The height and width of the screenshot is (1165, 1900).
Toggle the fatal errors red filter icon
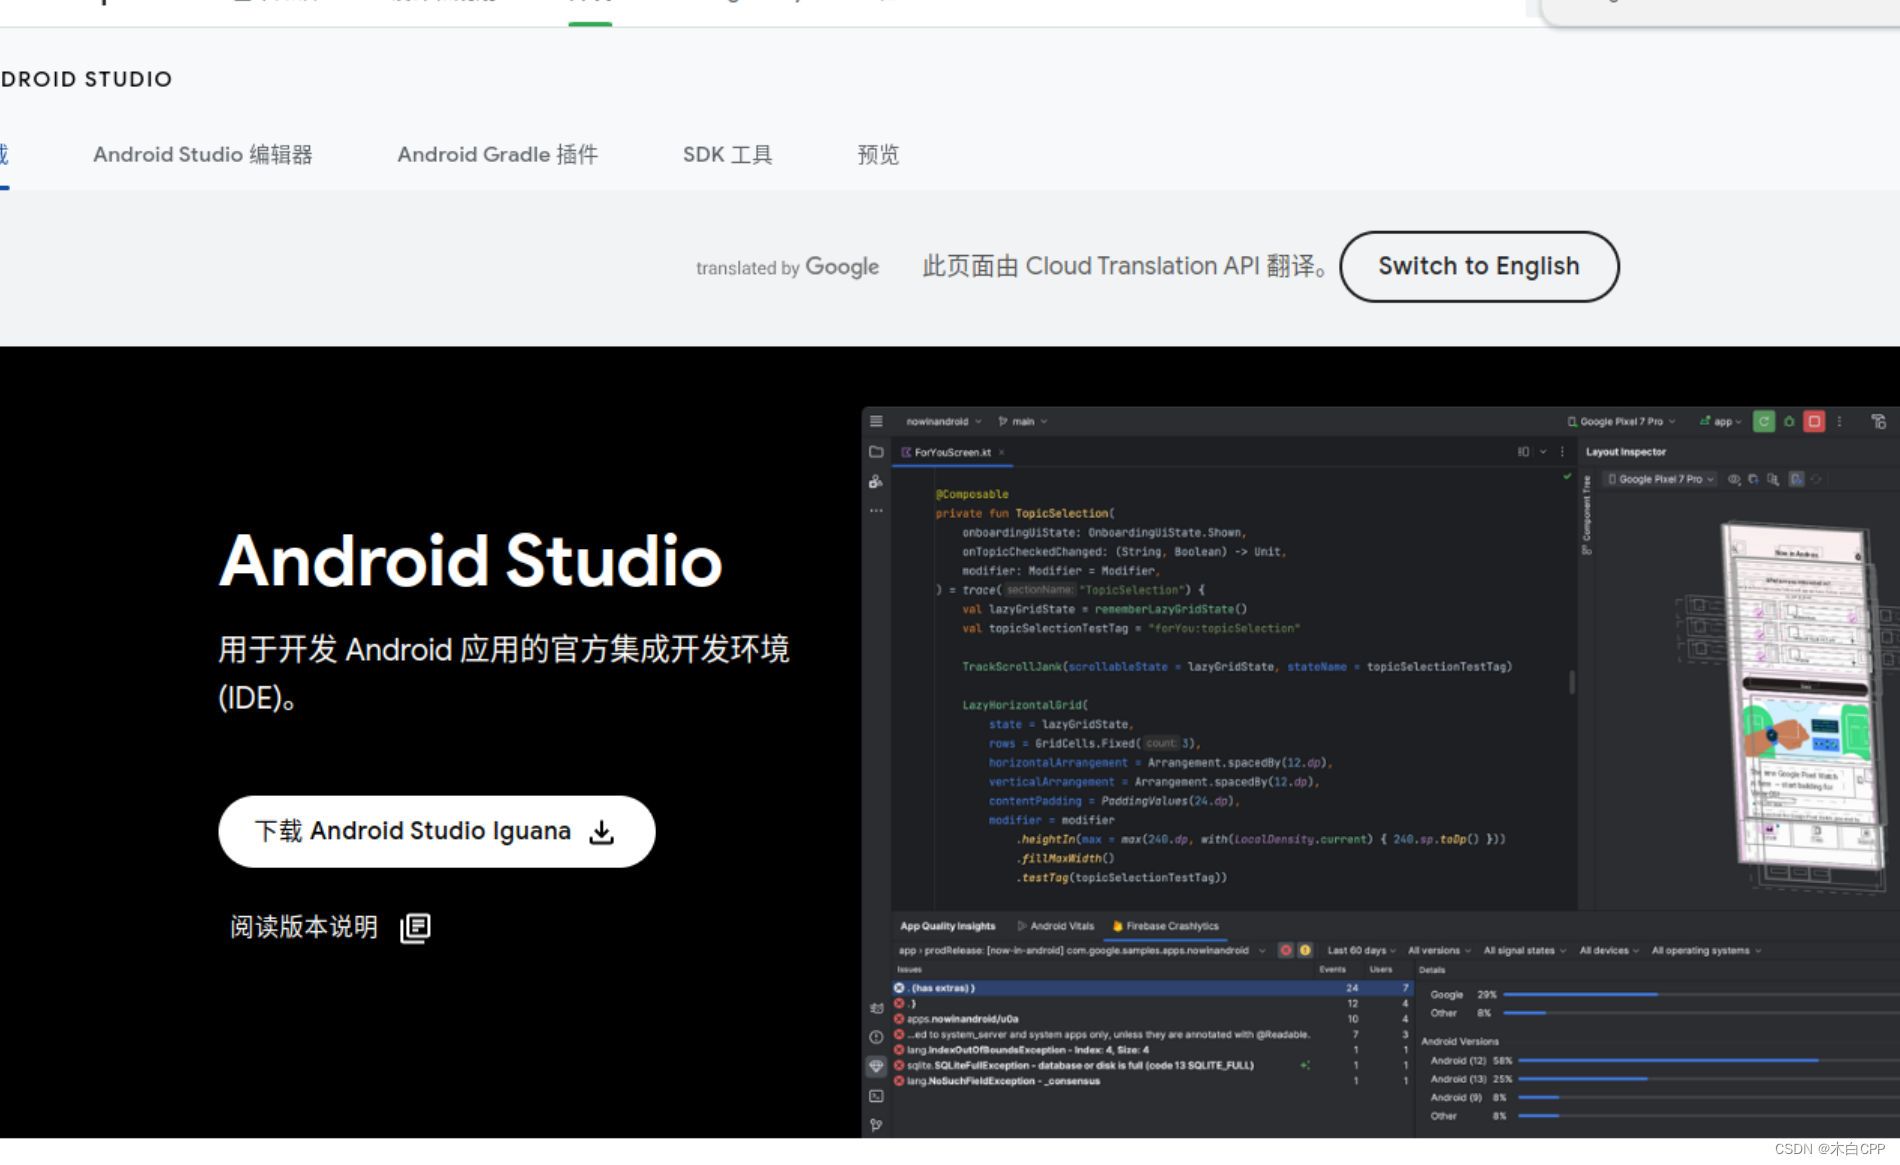click(x=1286, y=950)
